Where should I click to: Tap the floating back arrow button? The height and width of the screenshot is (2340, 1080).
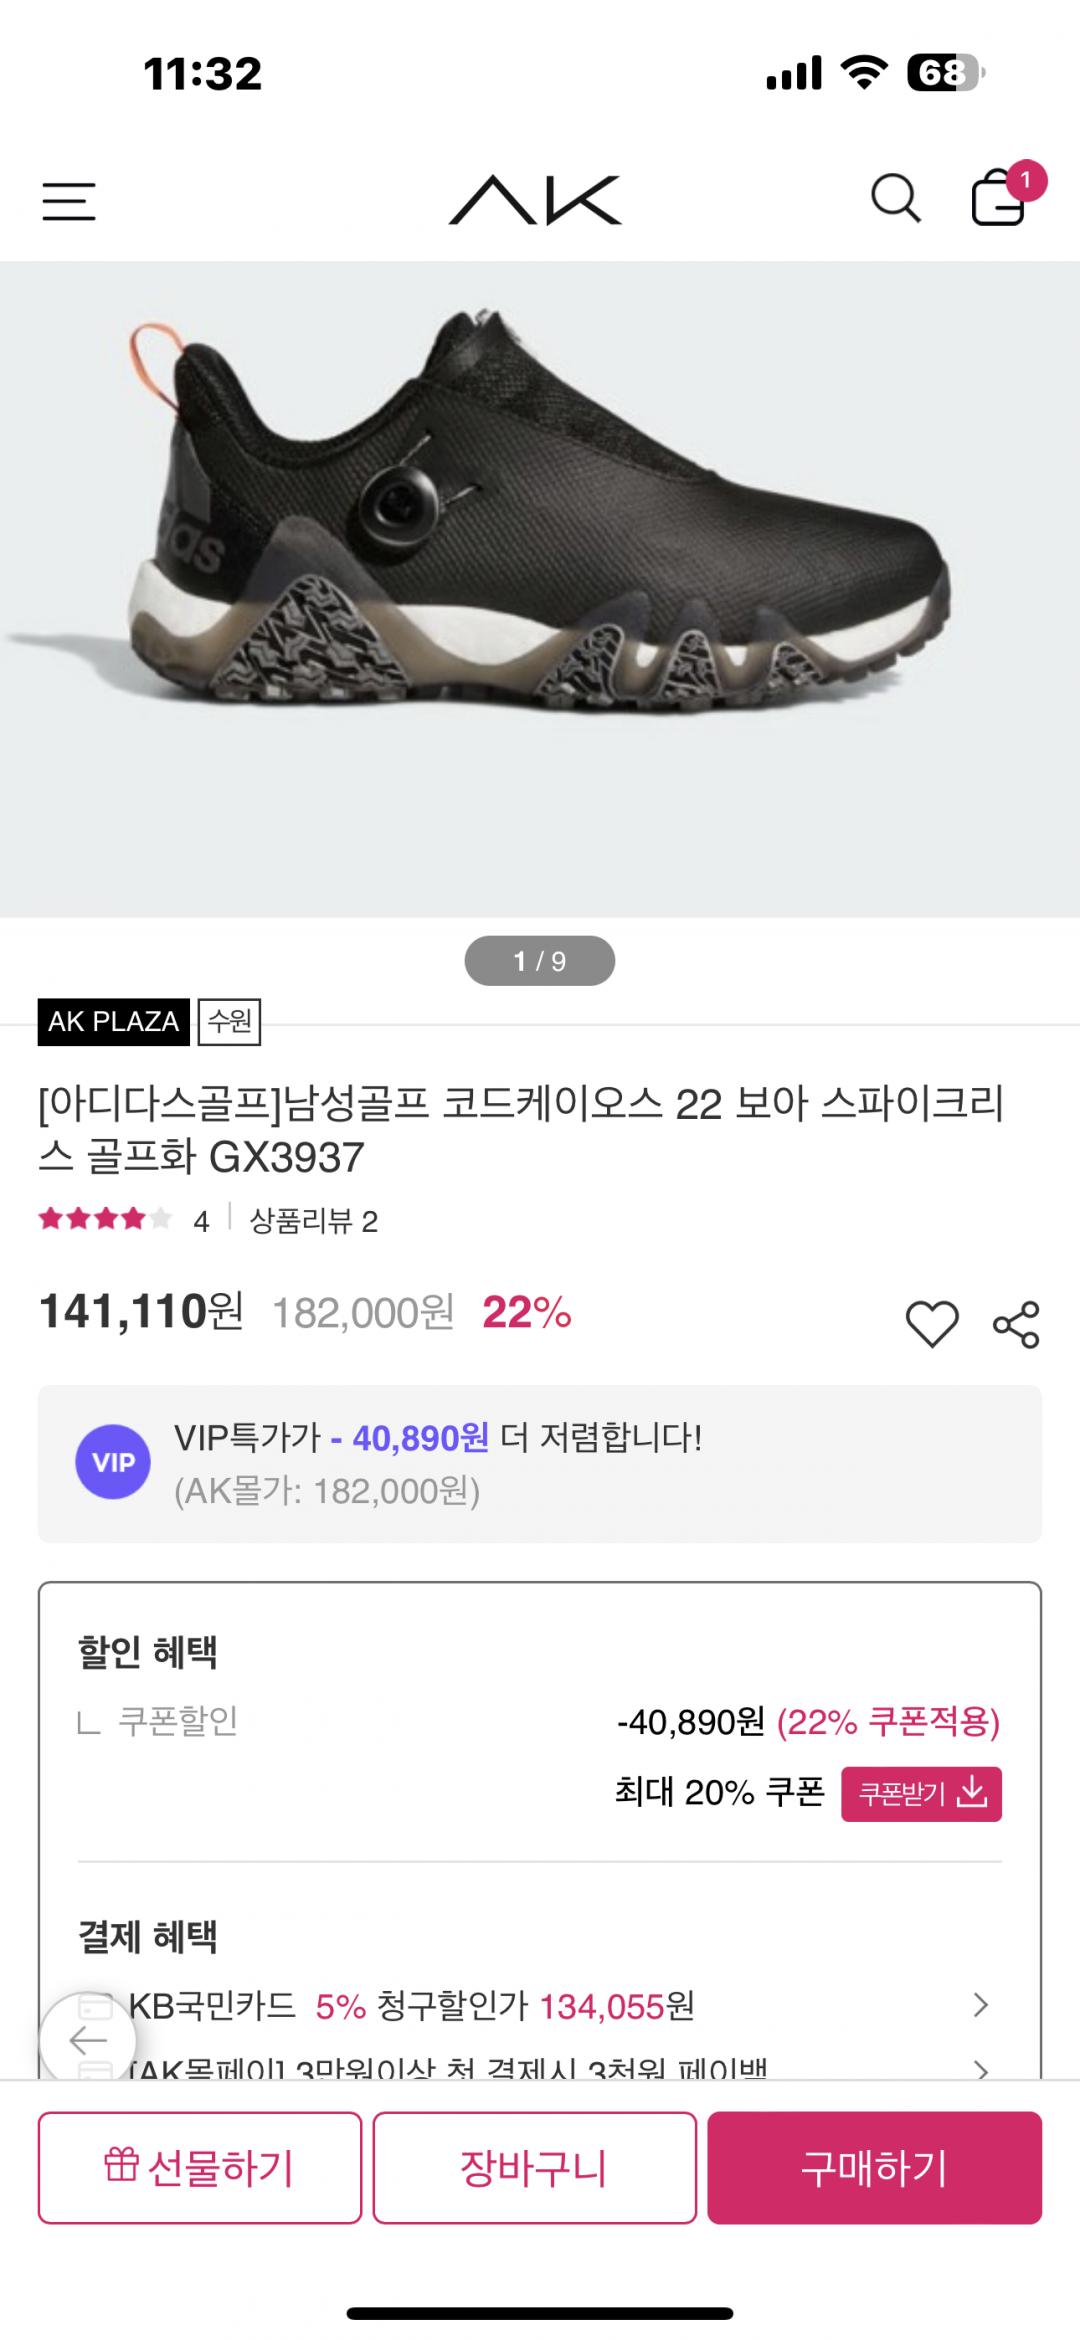(x=88, y=2040)
